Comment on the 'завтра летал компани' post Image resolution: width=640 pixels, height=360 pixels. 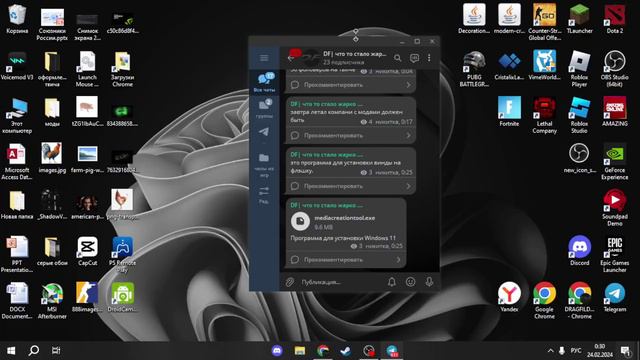351,136
